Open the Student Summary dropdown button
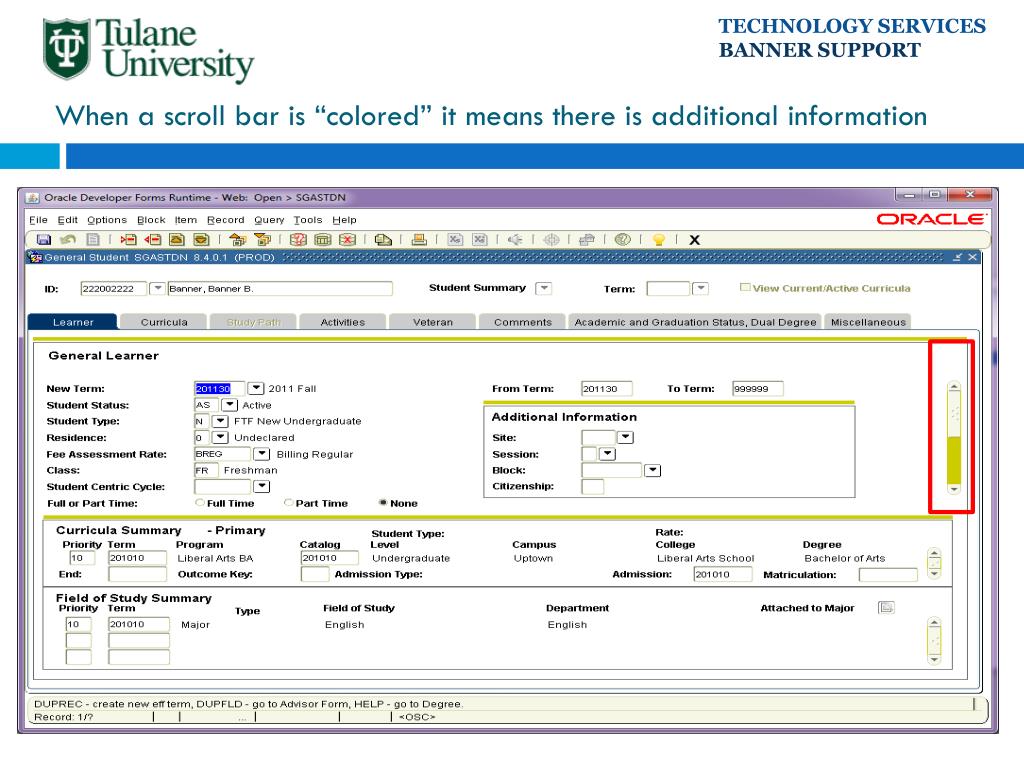Screen dimensions: 1024x768 pyautogui.click(x=543, y=288)
